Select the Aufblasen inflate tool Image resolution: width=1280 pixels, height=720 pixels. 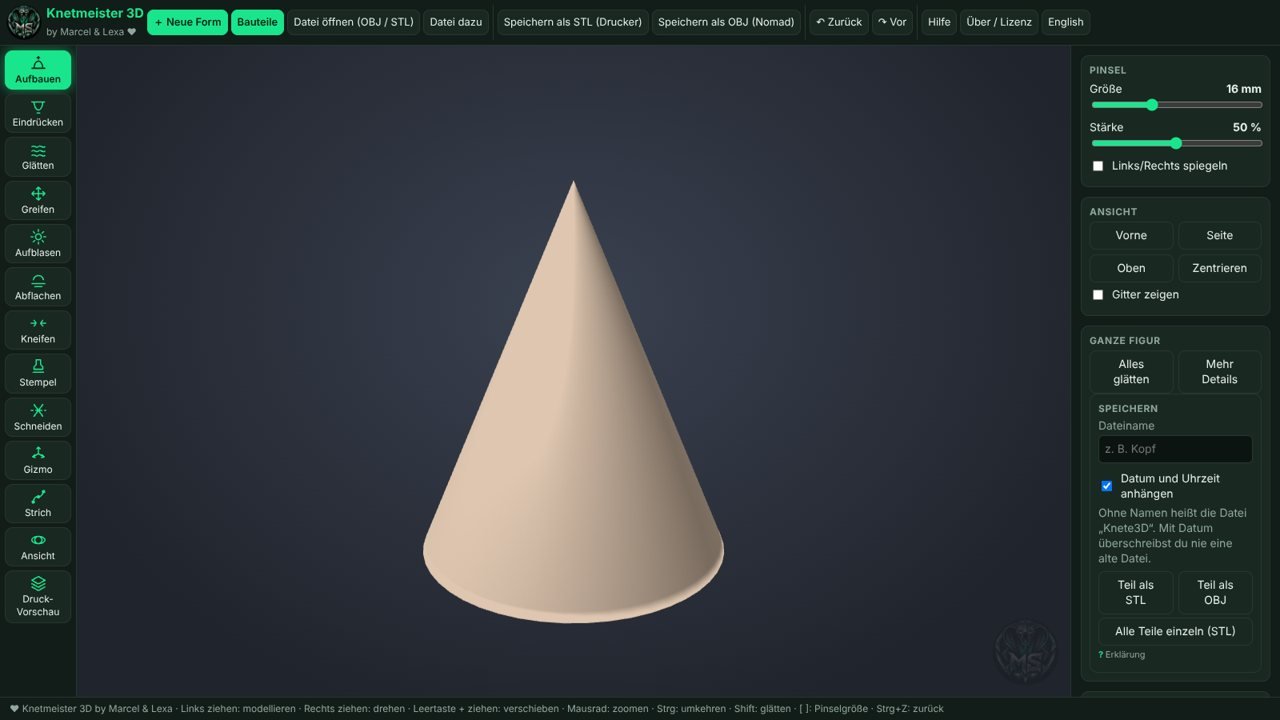pos(38,243)
